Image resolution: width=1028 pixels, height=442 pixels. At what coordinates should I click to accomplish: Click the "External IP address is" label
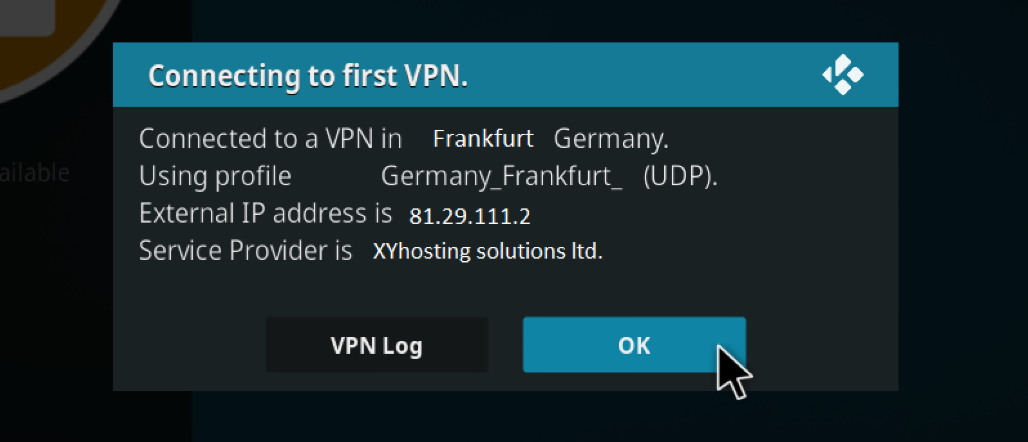click(x=266, y=213)
